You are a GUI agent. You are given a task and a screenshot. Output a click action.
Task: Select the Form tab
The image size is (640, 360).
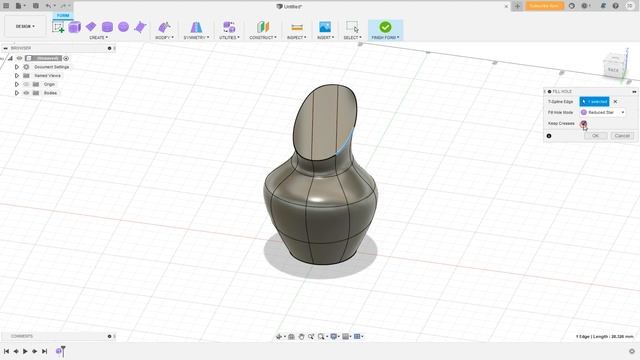click(x=63, y=16)
